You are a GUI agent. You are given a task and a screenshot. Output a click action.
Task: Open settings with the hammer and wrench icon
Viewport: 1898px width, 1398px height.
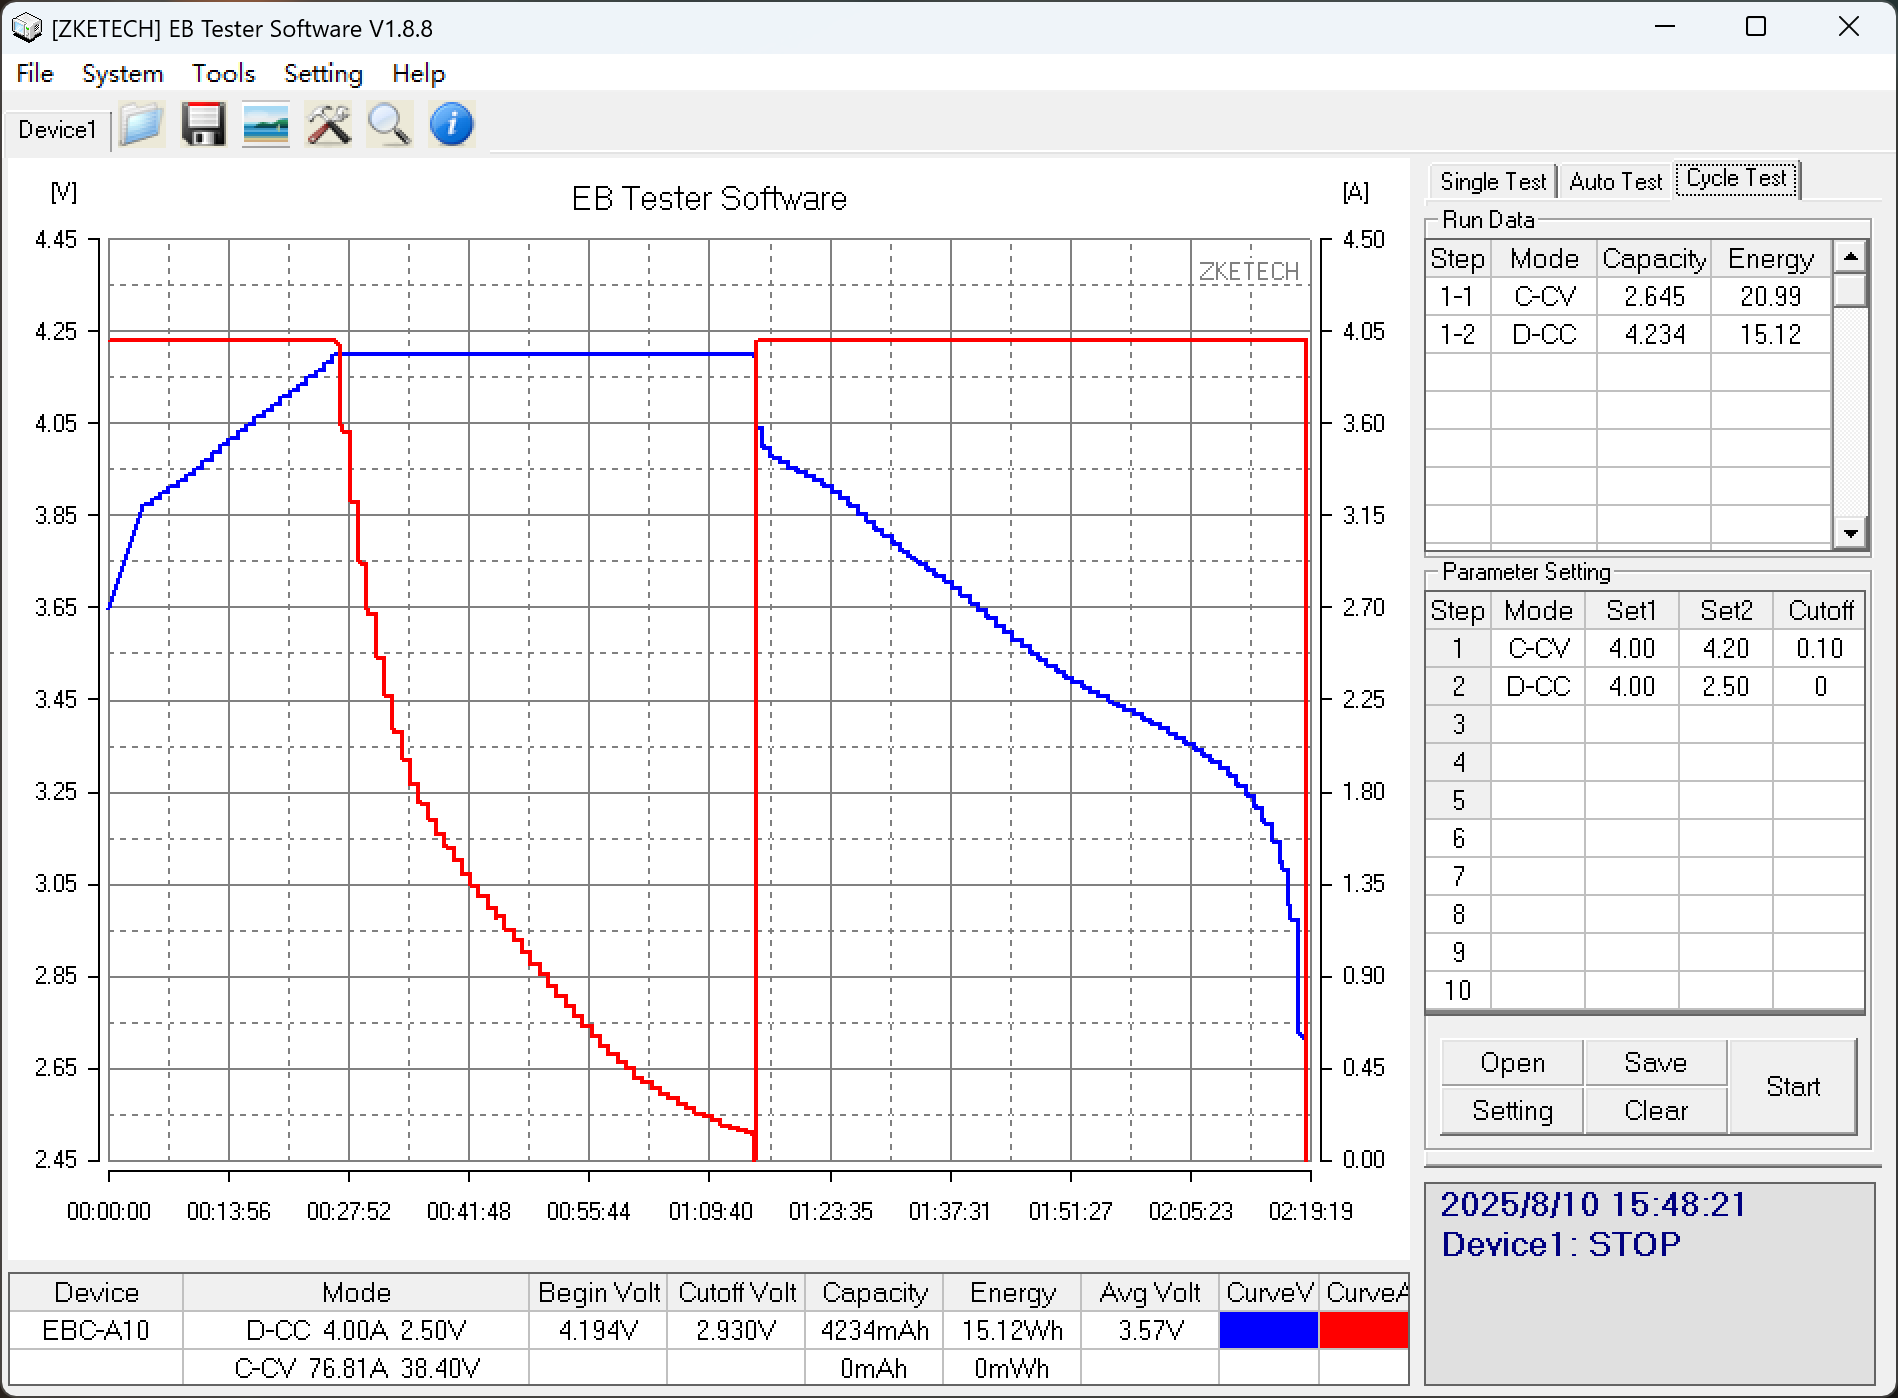[328, 126]
